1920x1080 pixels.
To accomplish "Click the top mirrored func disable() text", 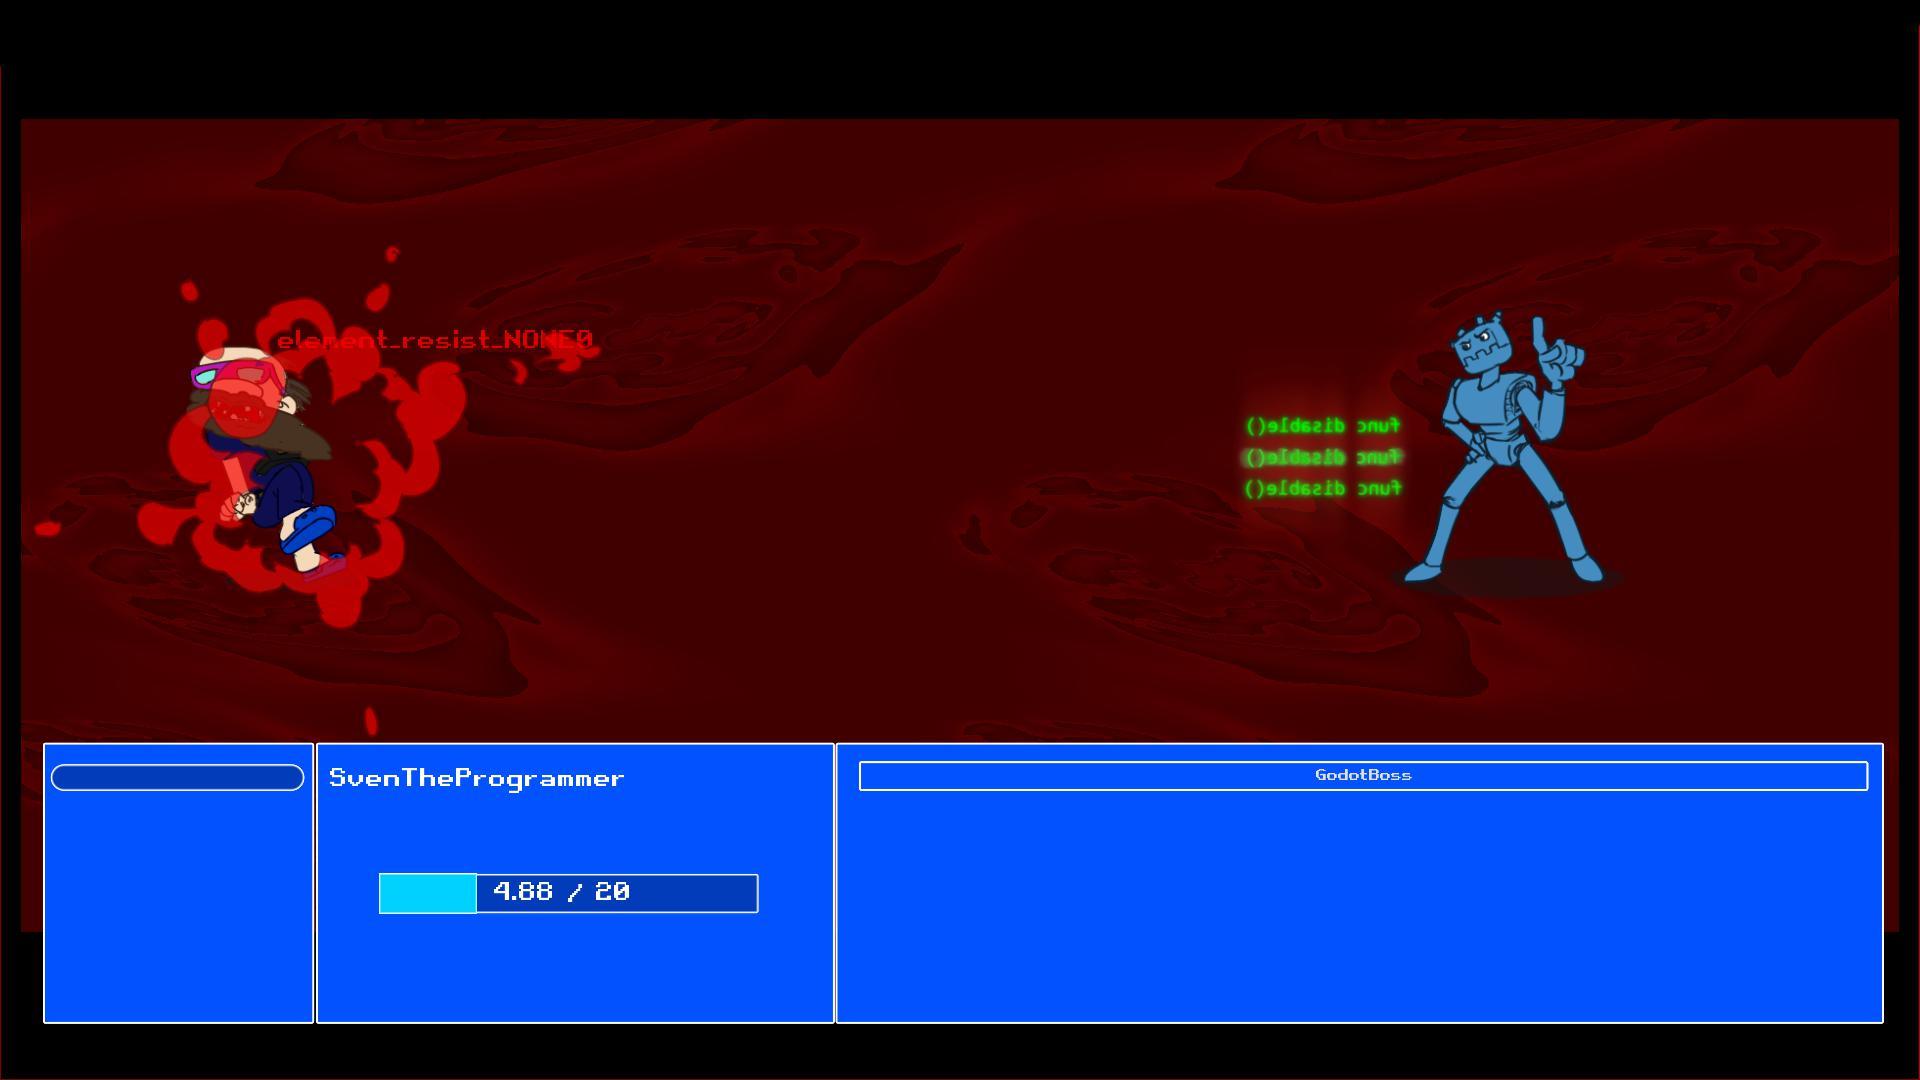I will coord(1322,426).
